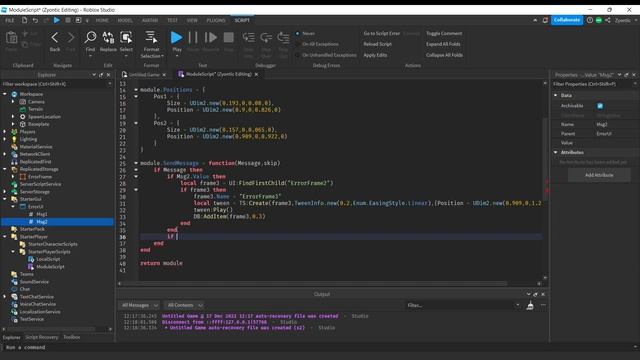Click the green status icon next to help
640x360 pixels.
(x=599, y=20)
